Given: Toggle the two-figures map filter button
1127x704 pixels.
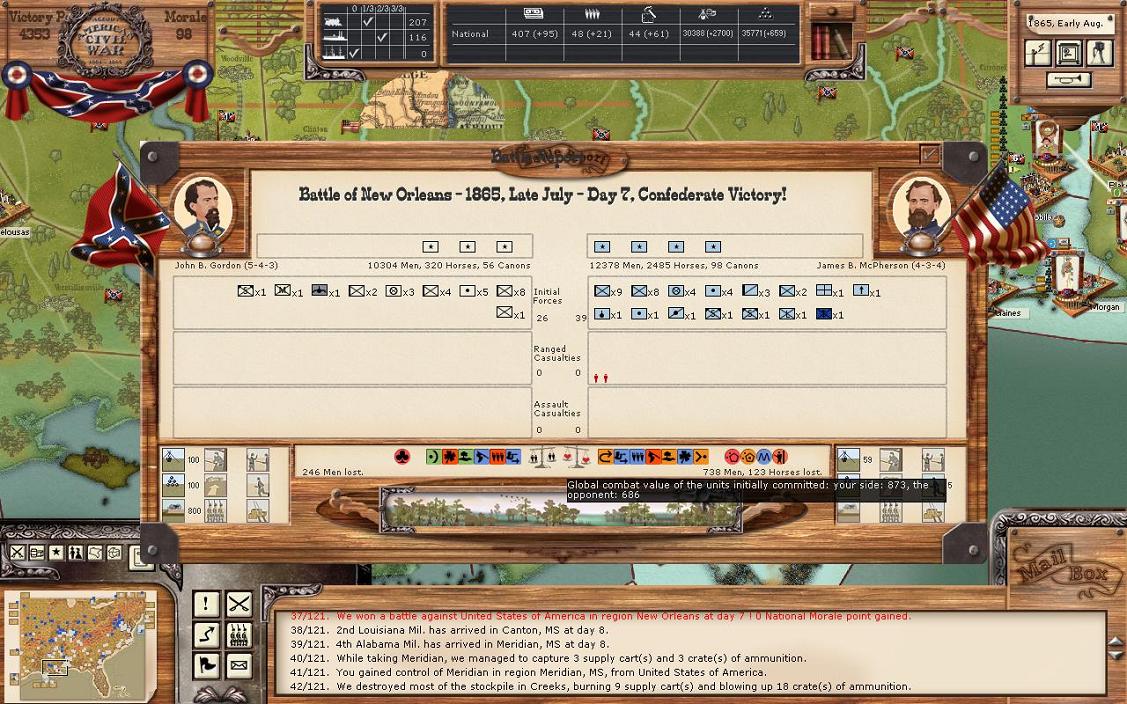Looking at the screenshot, I should (76, 553).
